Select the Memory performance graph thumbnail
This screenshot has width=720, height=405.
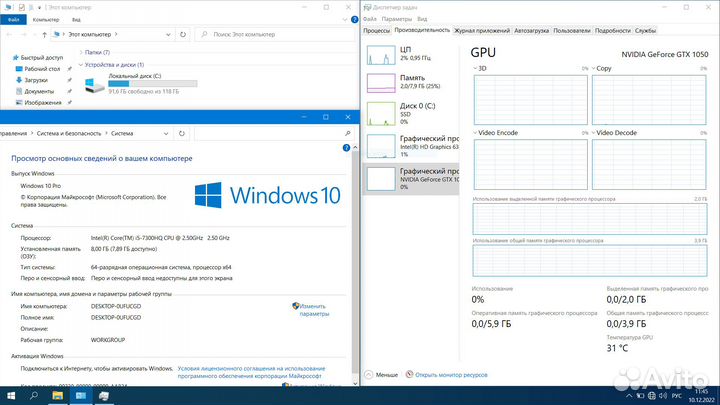[x=381, y=83]
